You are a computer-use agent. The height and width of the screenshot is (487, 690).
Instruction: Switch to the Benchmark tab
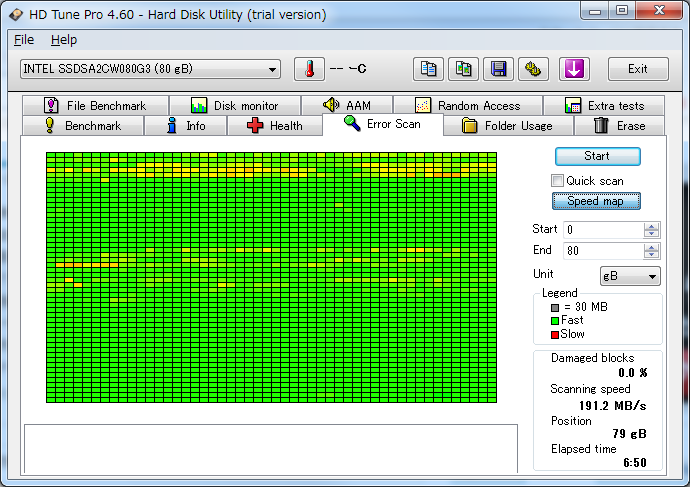pyautogui.click(x=83, y=126)
